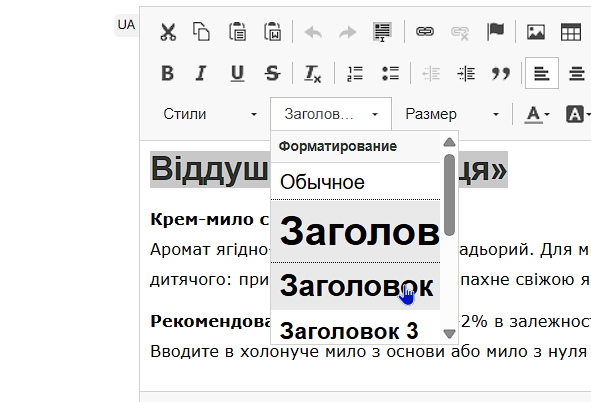Click the Undo arrow
Image resolution: width=591 pixels, height=402 pixels.
point(313,32)
